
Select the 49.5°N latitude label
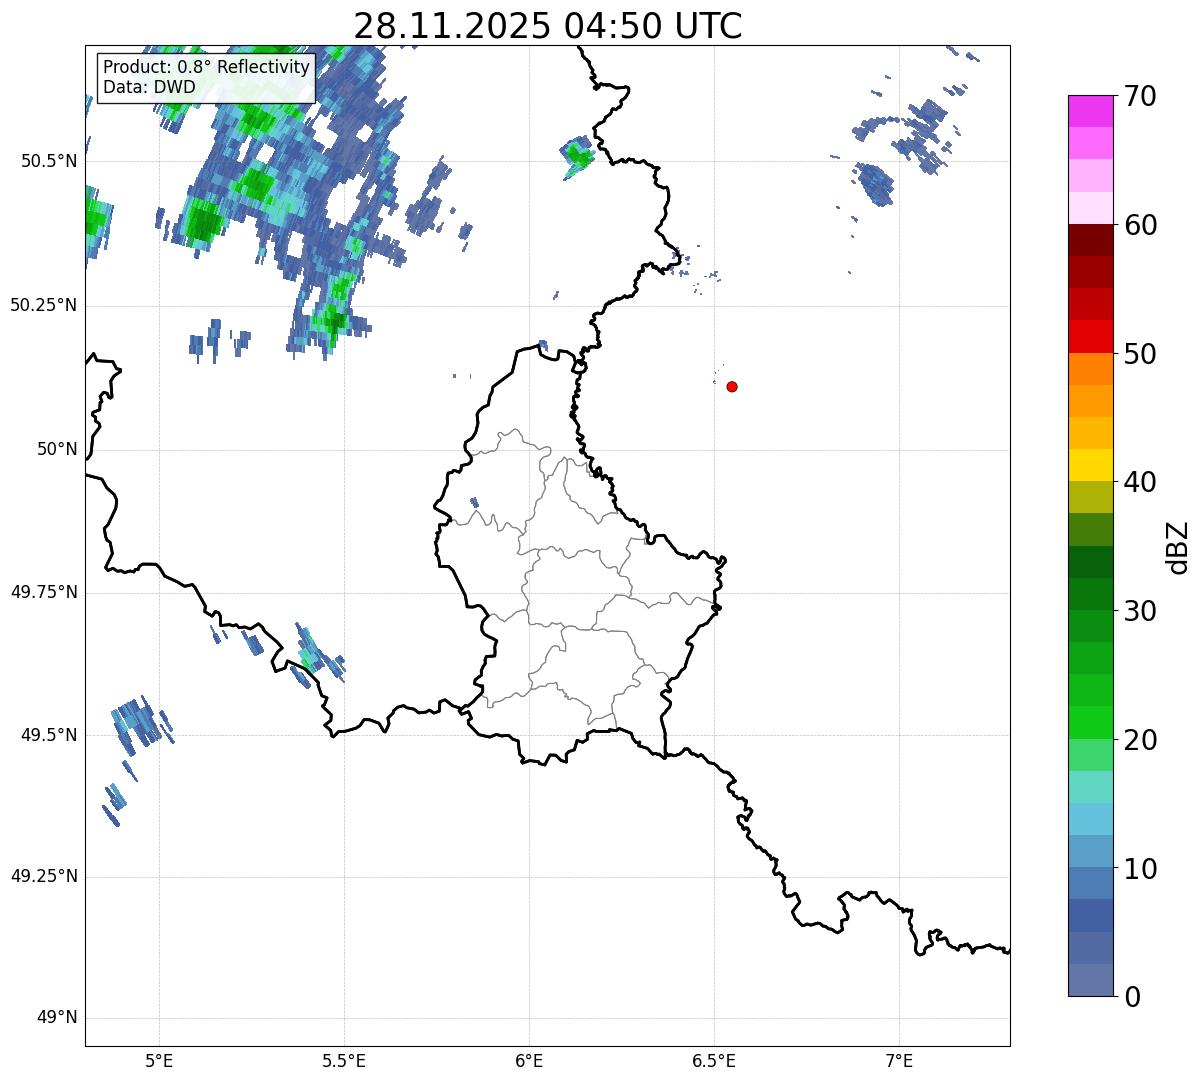49,735
